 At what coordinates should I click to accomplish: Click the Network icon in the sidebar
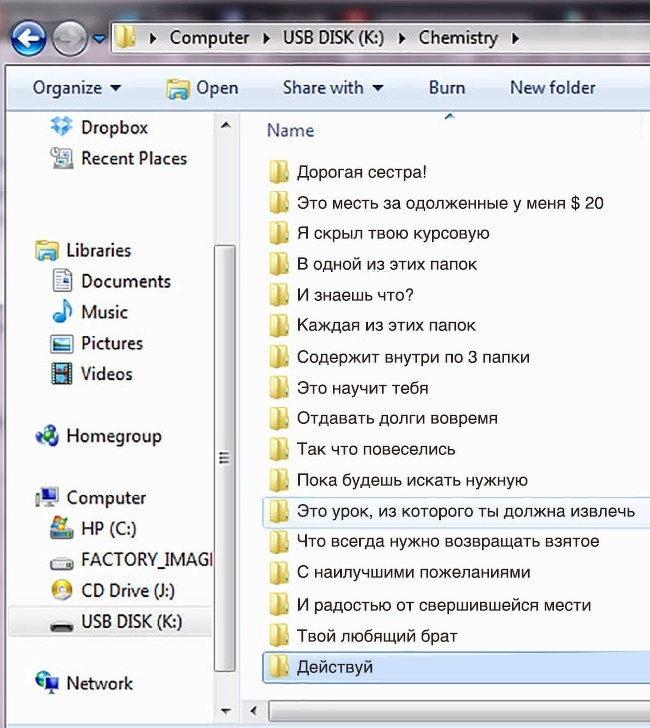pyautogui.click(x=47, y=683)
